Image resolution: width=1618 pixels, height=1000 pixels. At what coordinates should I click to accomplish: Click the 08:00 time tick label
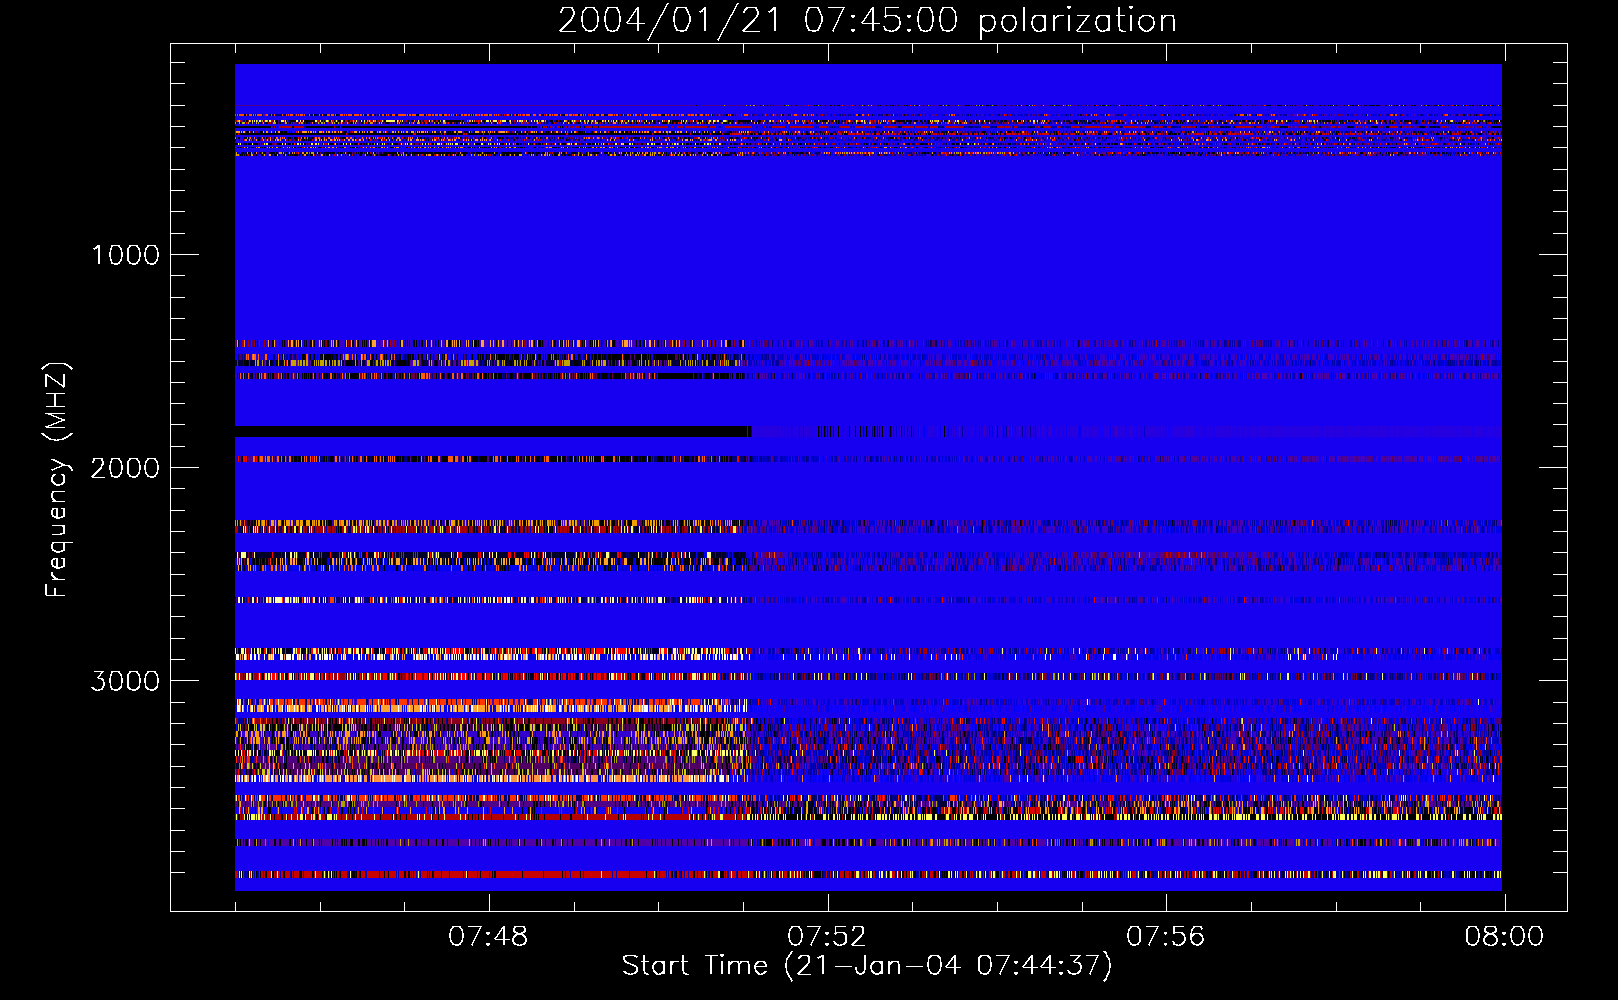(1504, 937)
